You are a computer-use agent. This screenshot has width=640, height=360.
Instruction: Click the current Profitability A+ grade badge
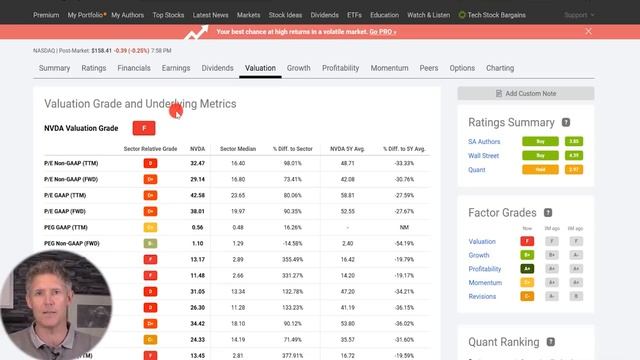click(x=527, y=269)
